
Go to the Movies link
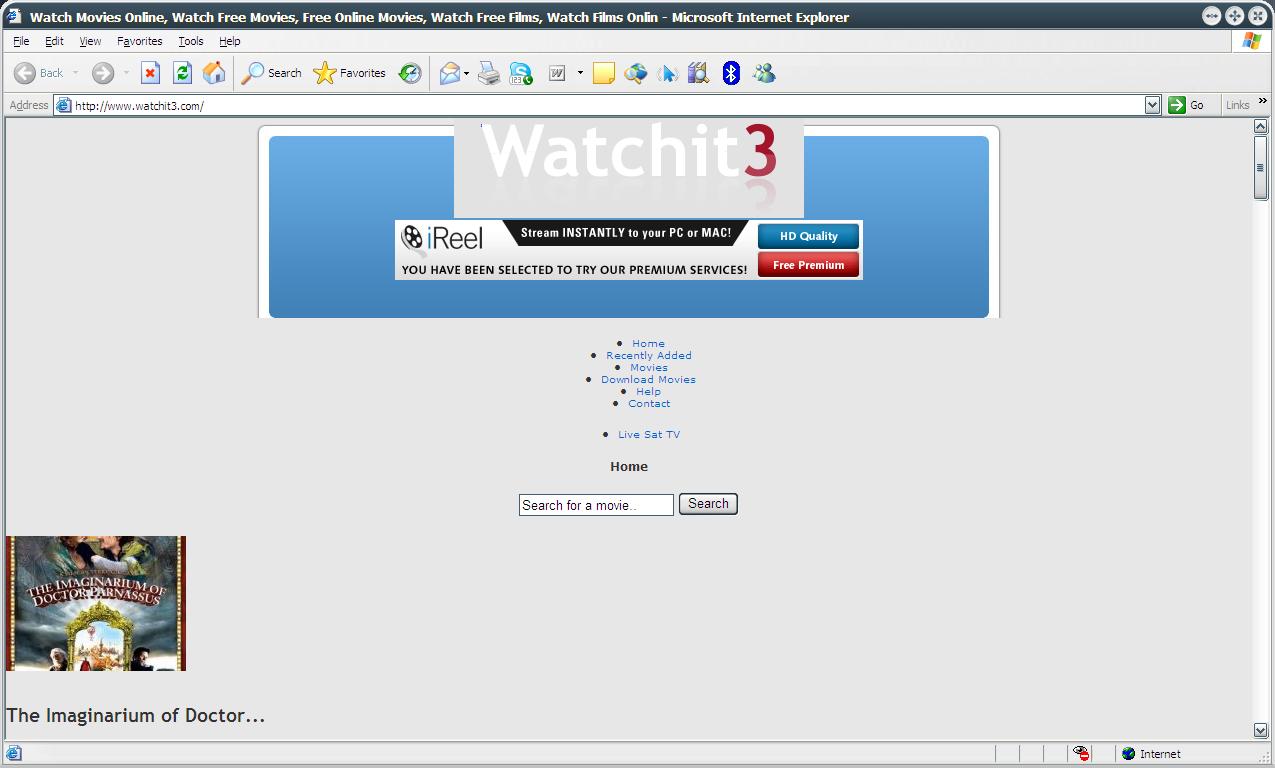(649, 367)
